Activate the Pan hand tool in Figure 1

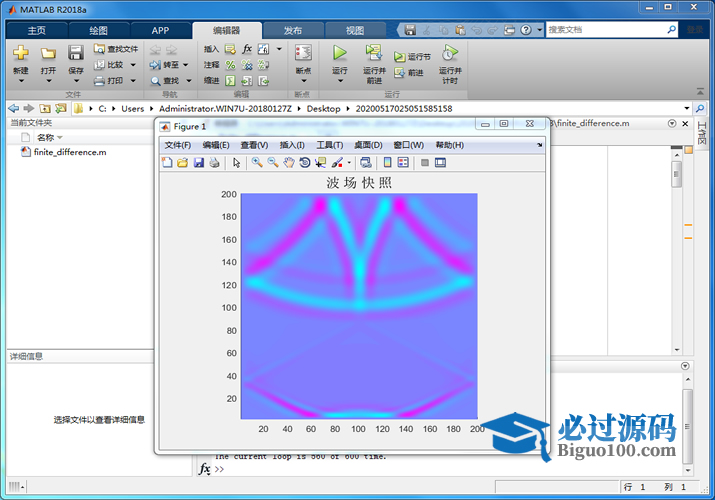(x=289, y=162)
